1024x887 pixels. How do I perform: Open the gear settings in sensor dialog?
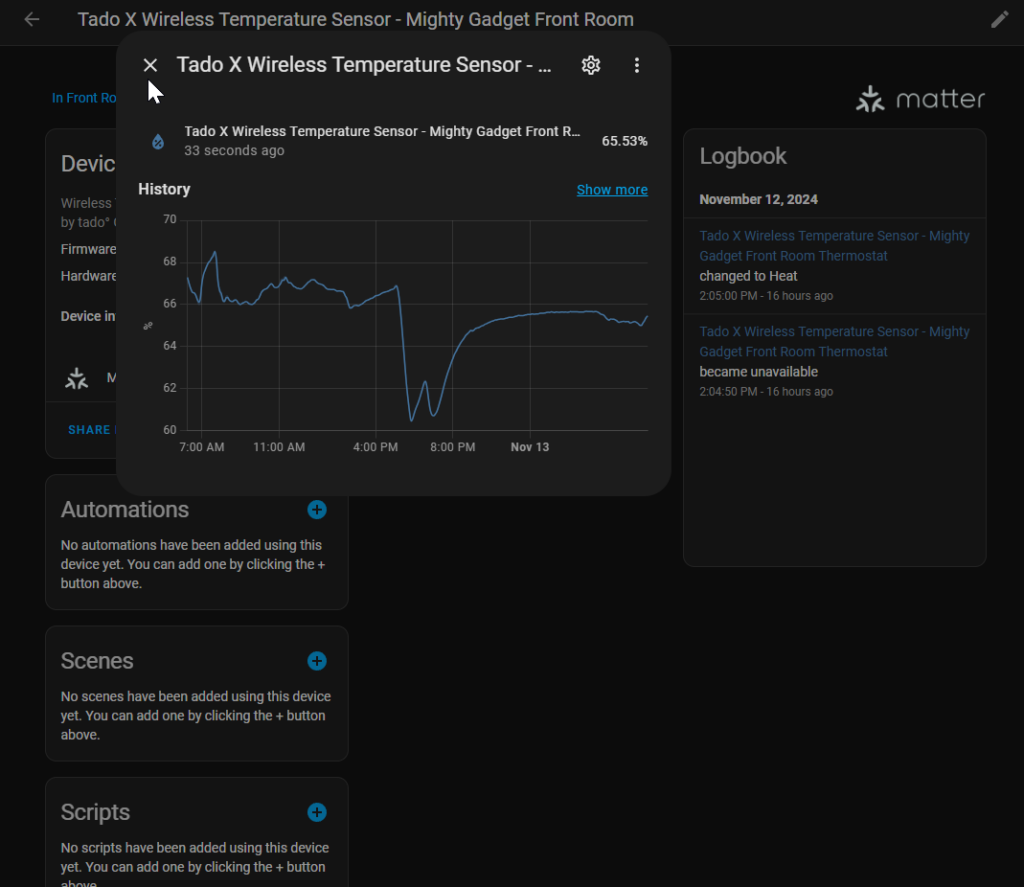[x=591, y=65]
